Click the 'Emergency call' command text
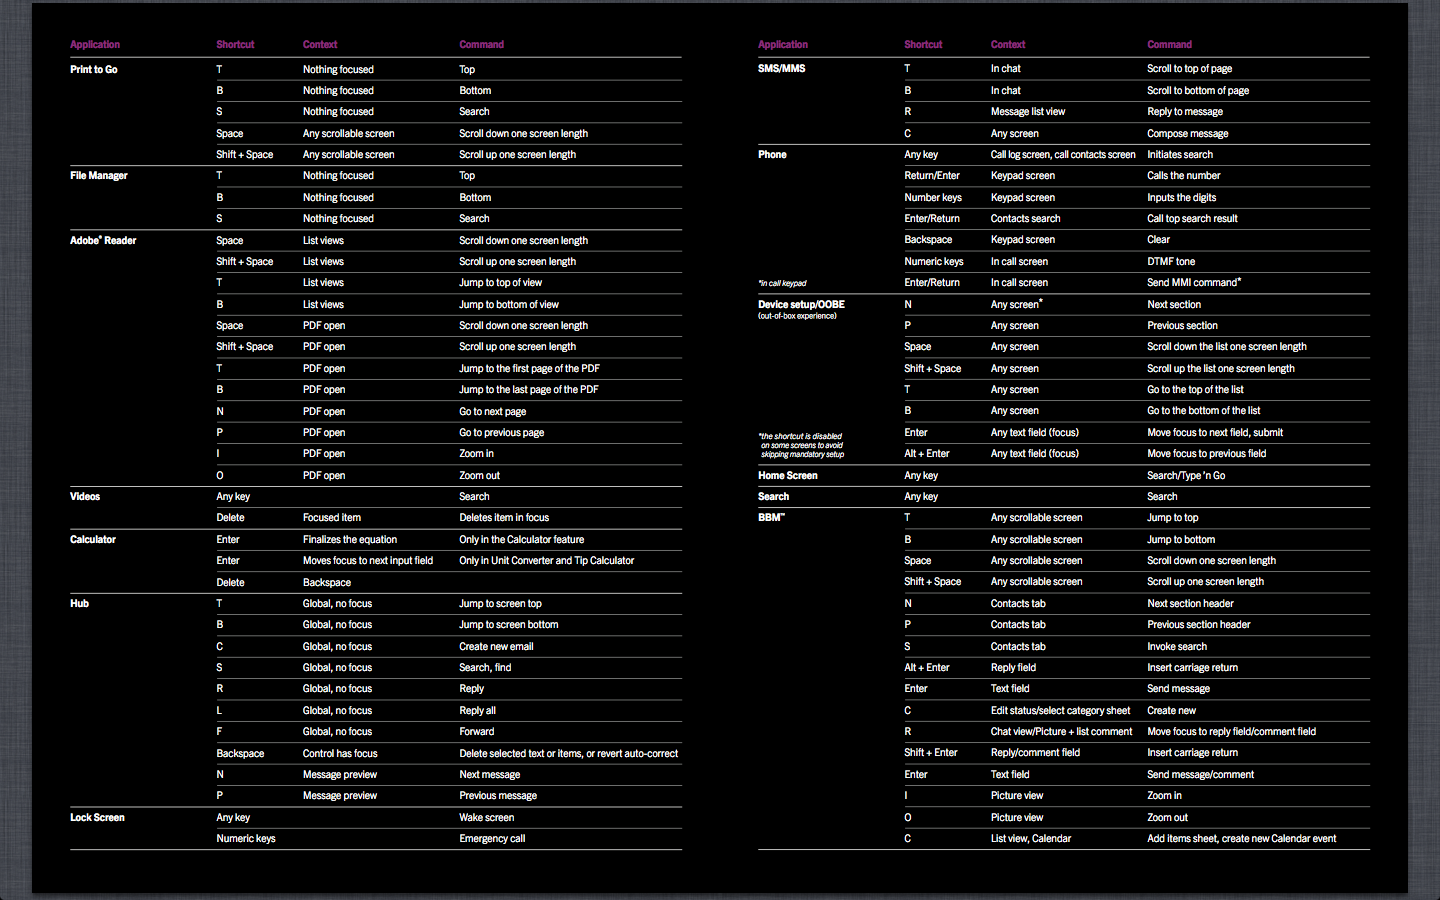 click(x=492, y=839)
